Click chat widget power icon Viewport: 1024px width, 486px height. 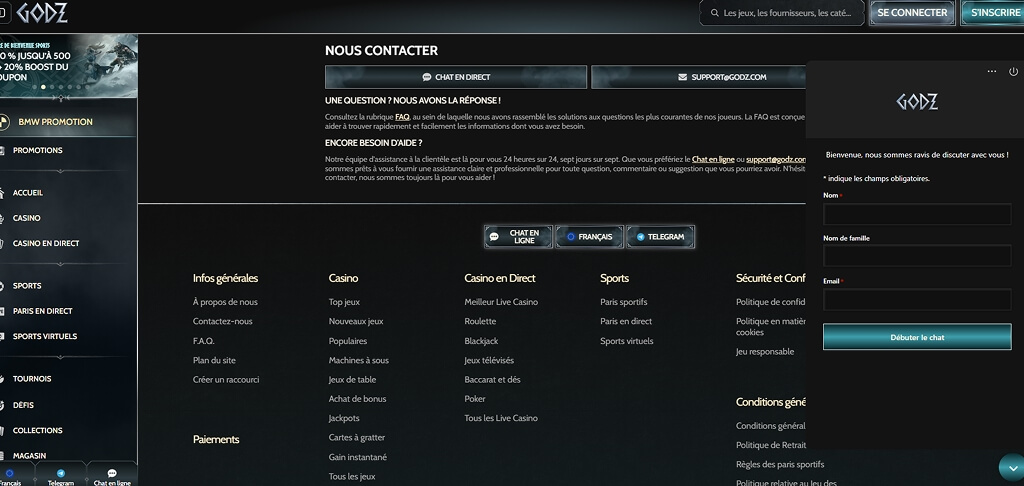(x=1014, y=71)
